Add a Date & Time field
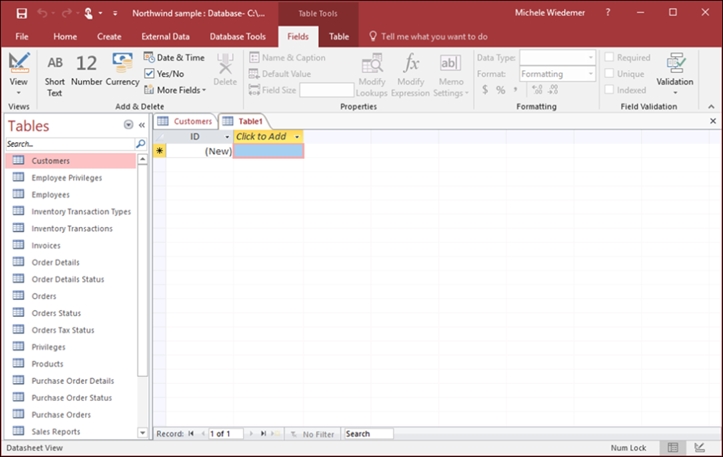The image size is (723, 457). [x=174, y=58]
